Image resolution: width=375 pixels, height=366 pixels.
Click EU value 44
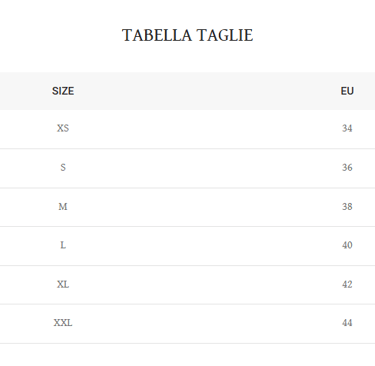[x=347, y=323]
